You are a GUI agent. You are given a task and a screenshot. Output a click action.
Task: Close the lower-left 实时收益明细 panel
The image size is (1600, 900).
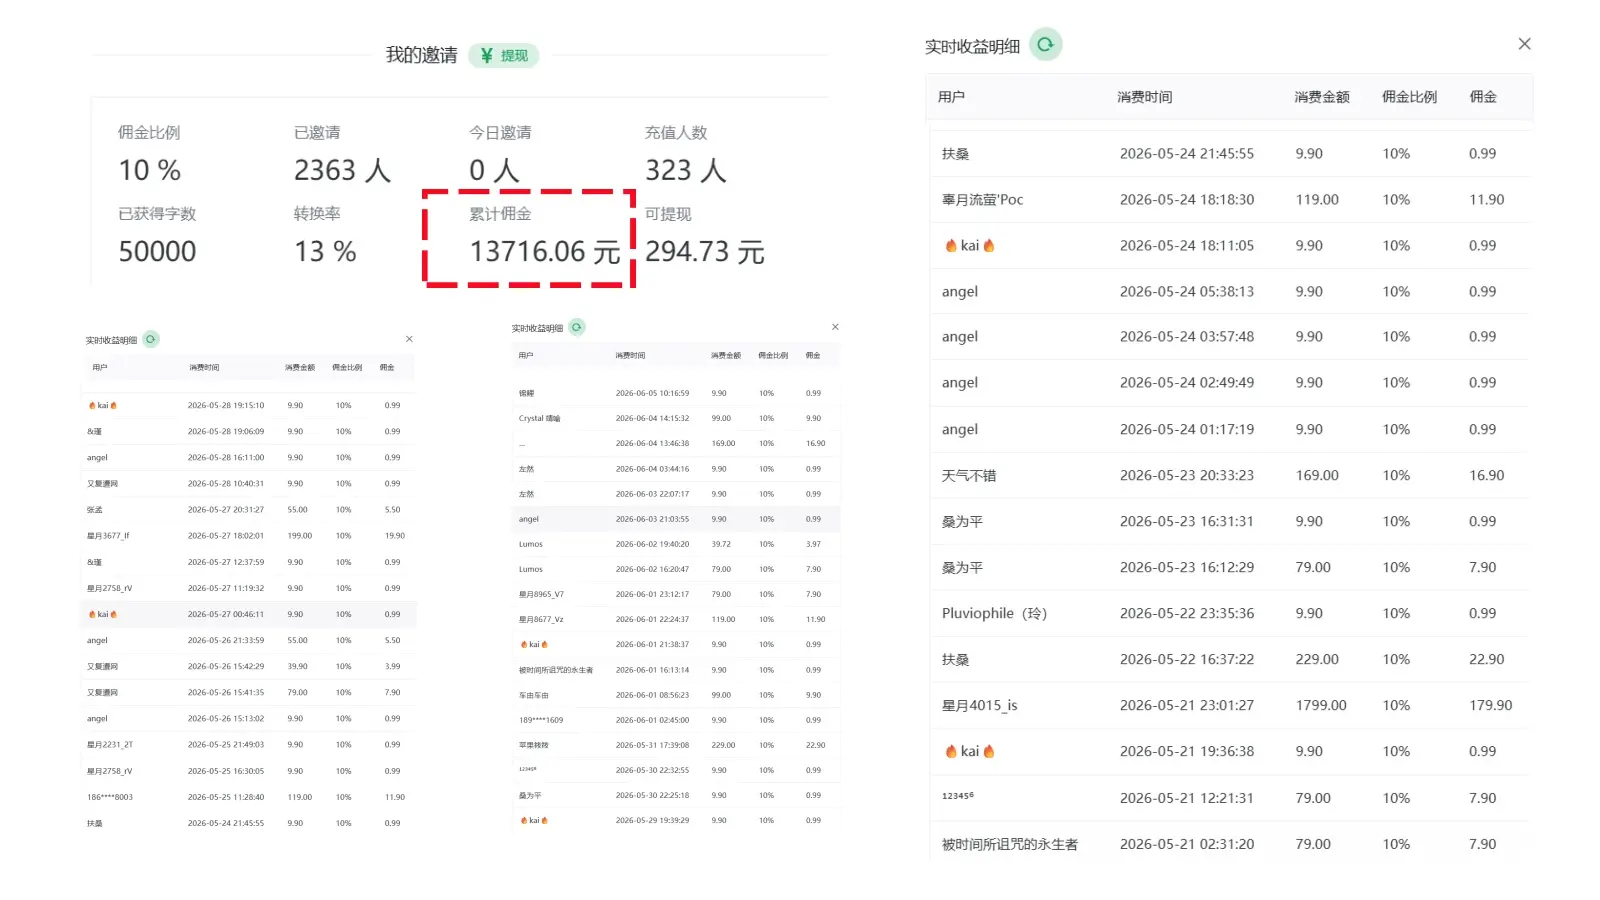(409, 339)
